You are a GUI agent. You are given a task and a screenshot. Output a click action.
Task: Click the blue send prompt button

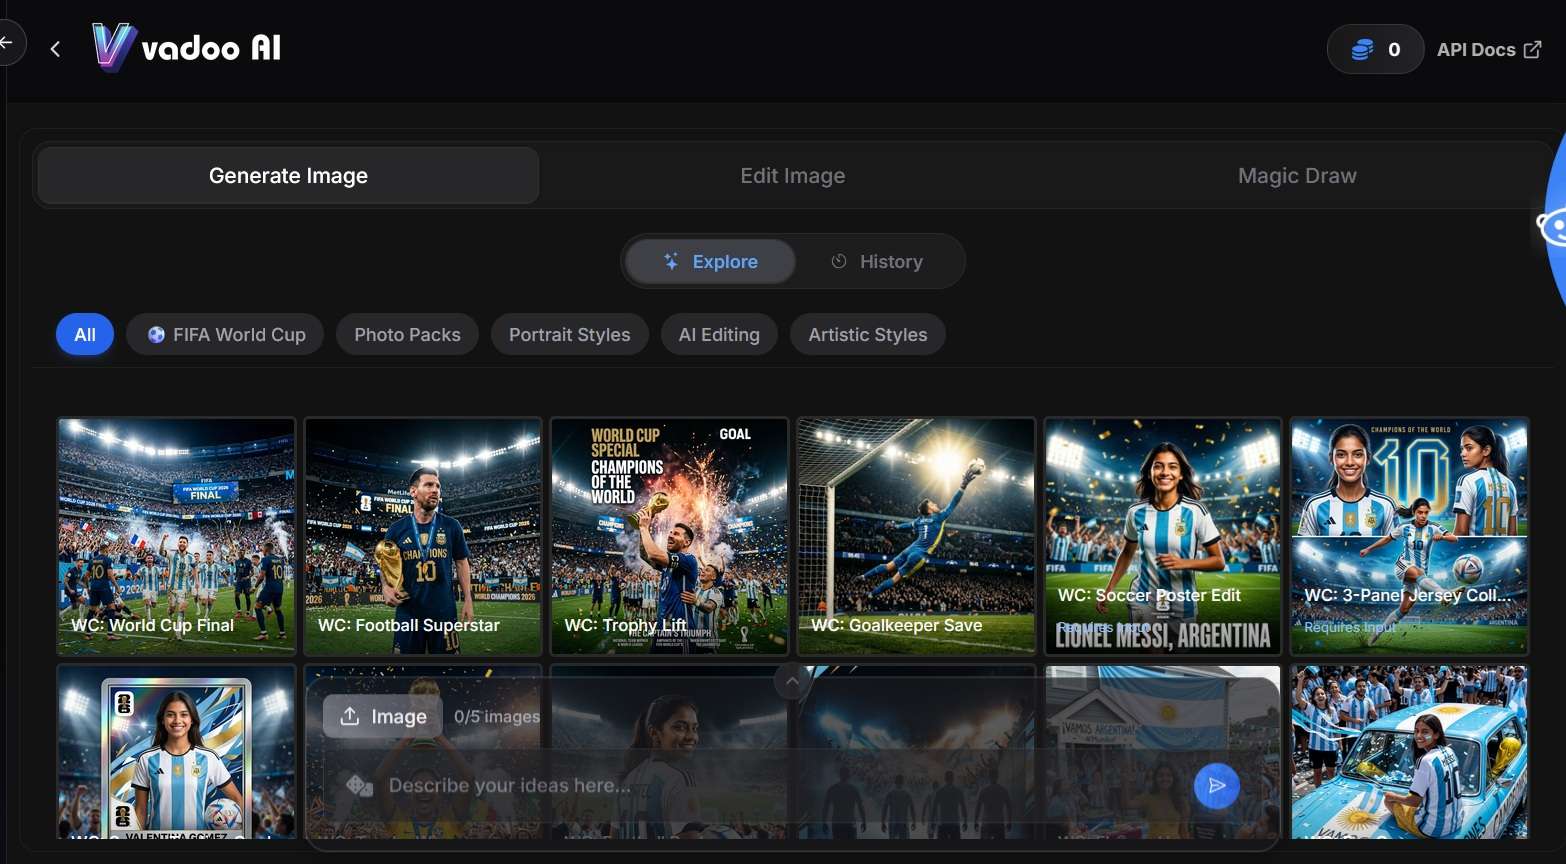[x=1217, y=786]
